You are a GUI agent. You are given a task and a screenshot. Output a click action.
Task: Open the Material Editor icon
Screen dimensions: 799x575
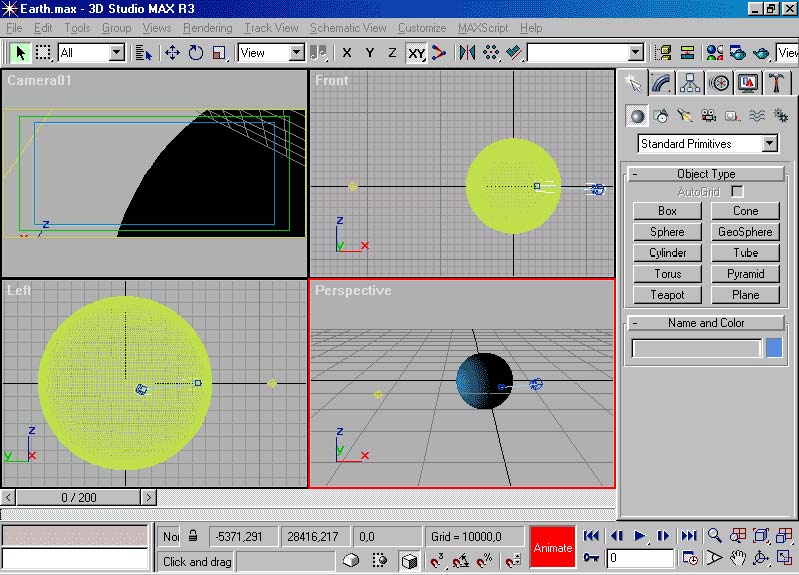tap(714, 53)
